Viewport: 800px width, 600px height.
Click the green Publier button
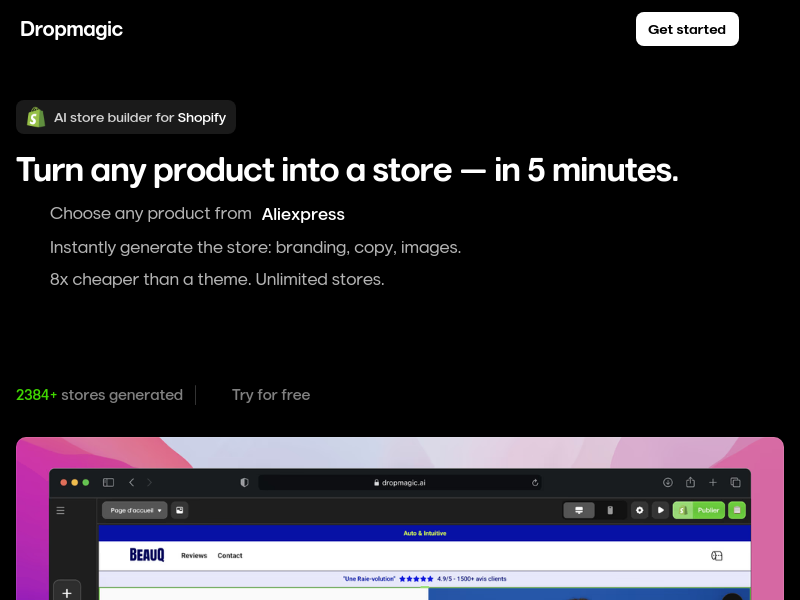699,510
